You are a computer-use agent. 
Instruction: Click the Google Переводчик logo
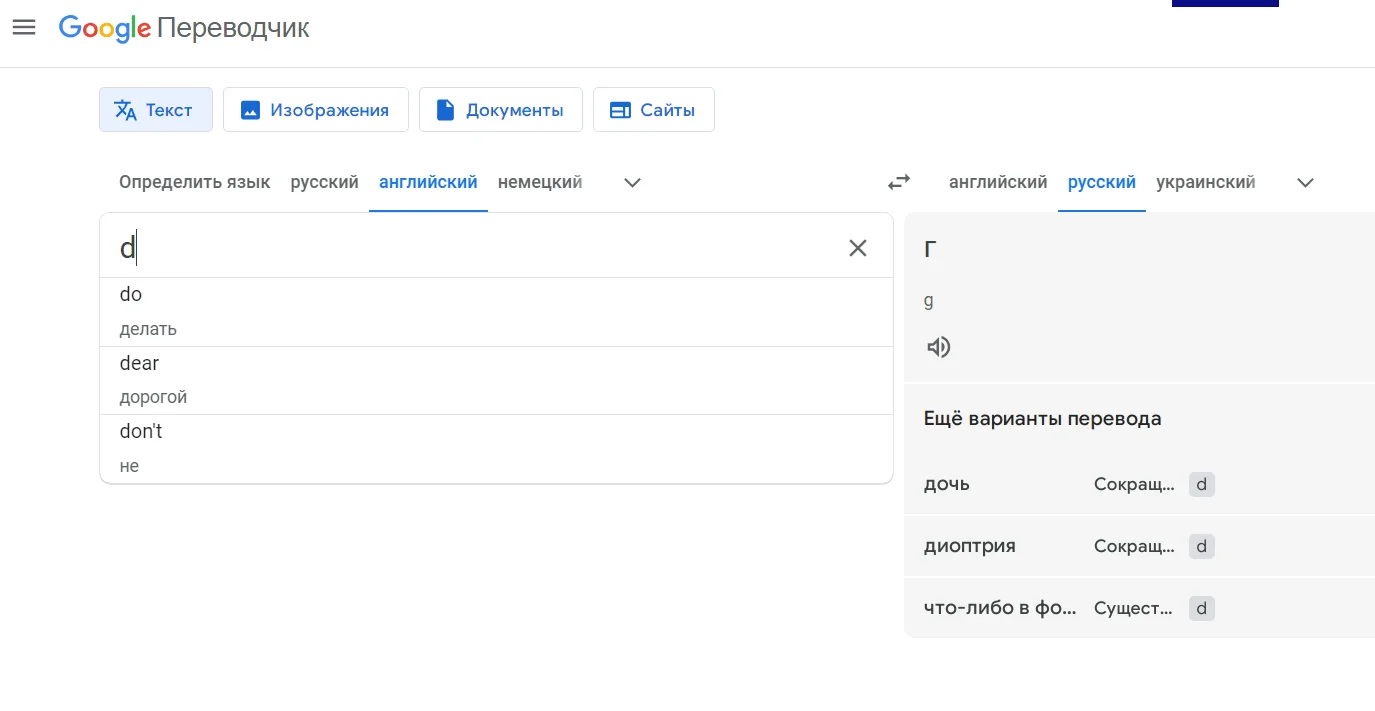(x=184, y=28)
